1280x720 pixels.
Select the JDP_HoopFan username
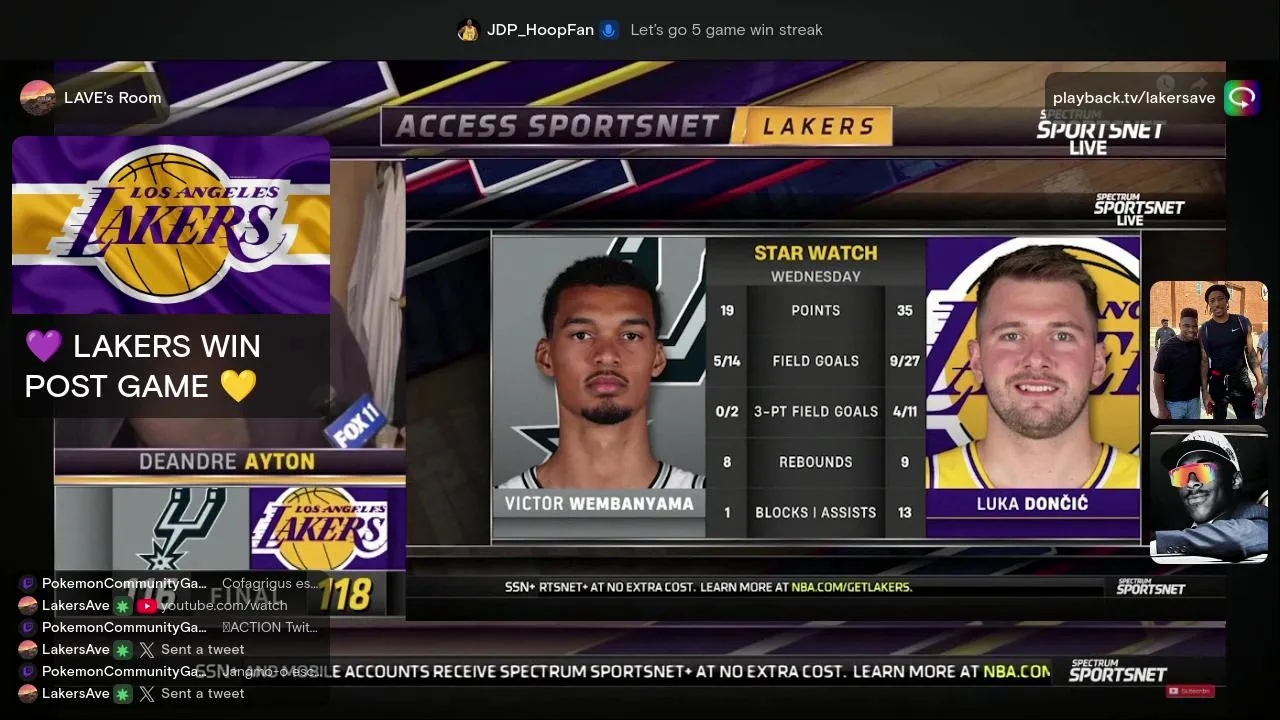tap(540, 30)
